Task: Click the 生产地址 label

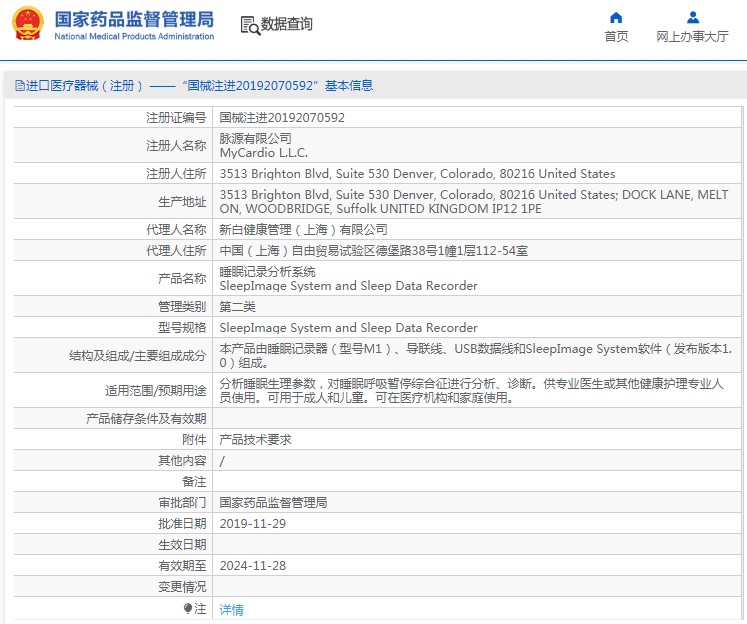Action: (182, 202)
